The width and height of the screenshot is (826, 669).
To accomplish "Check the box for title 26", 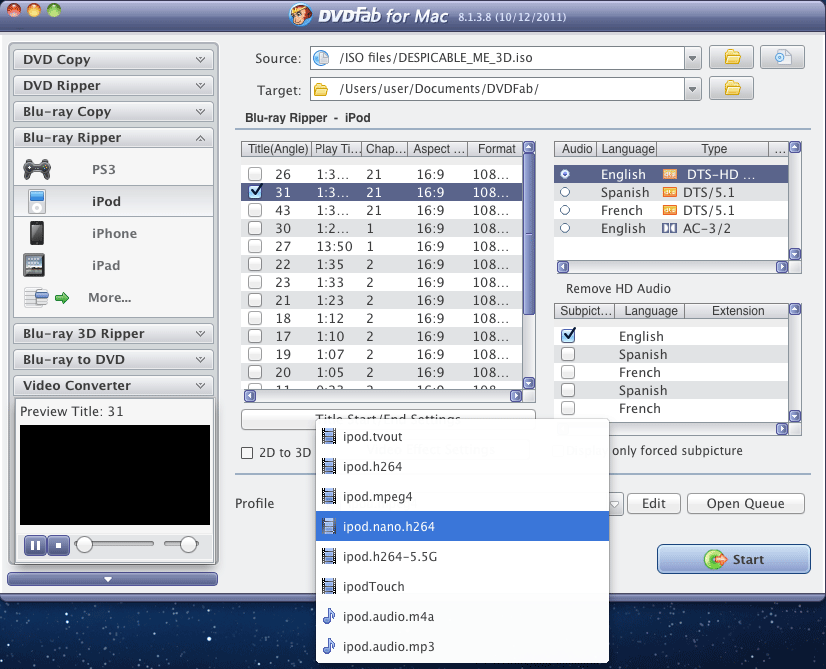I will click(255, 174).
